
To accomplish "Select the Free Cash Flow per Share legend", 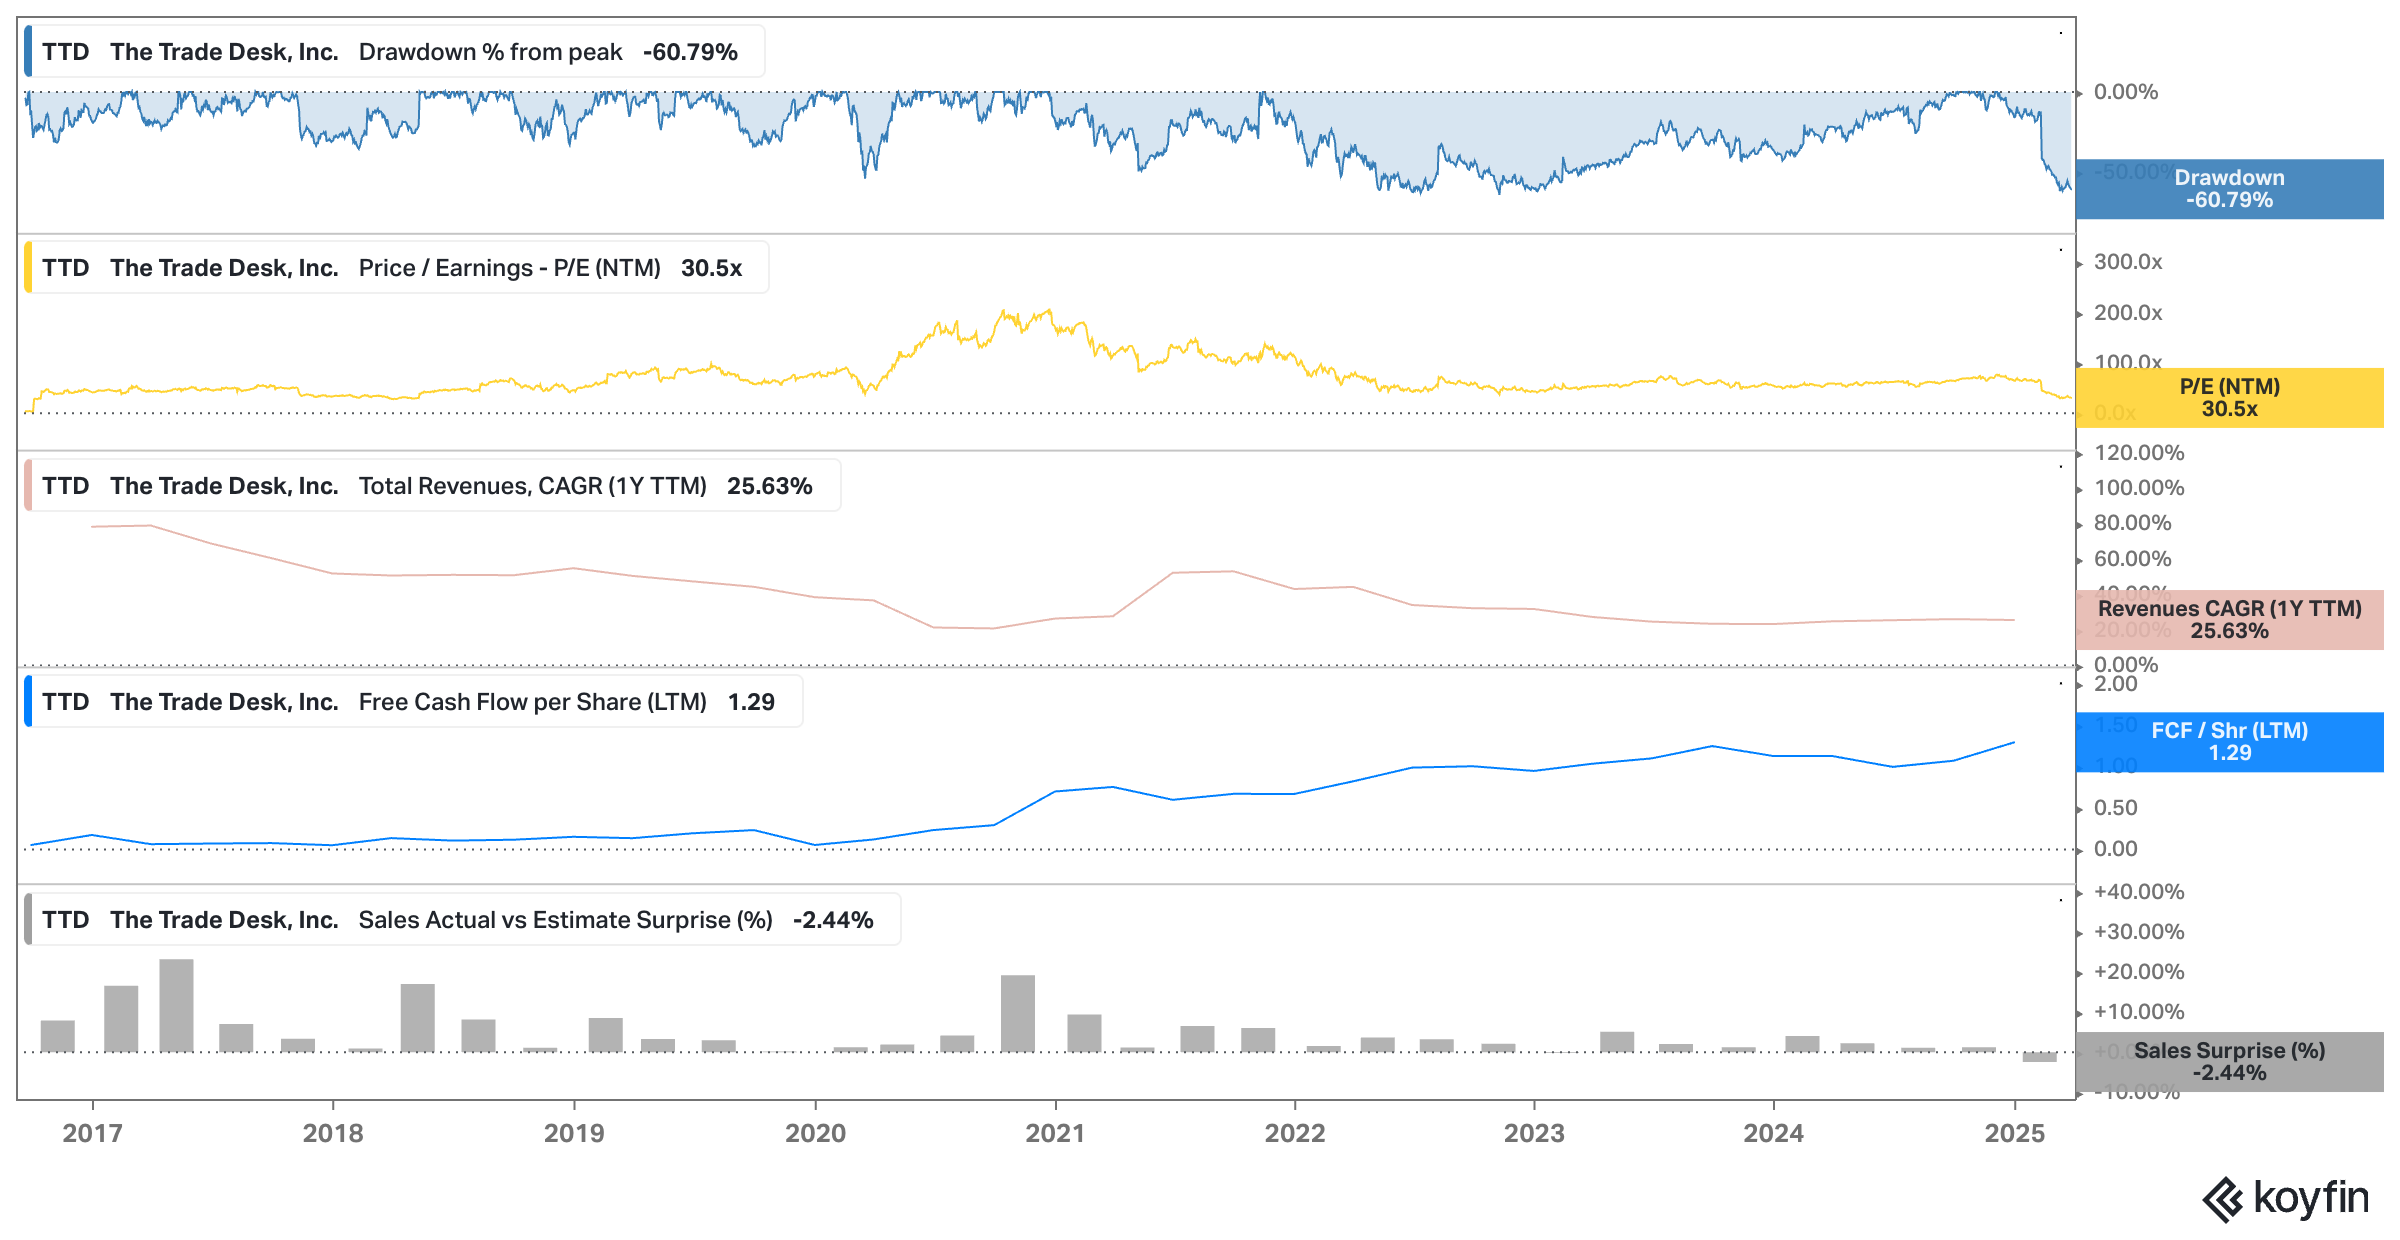I will click(414, 702).
